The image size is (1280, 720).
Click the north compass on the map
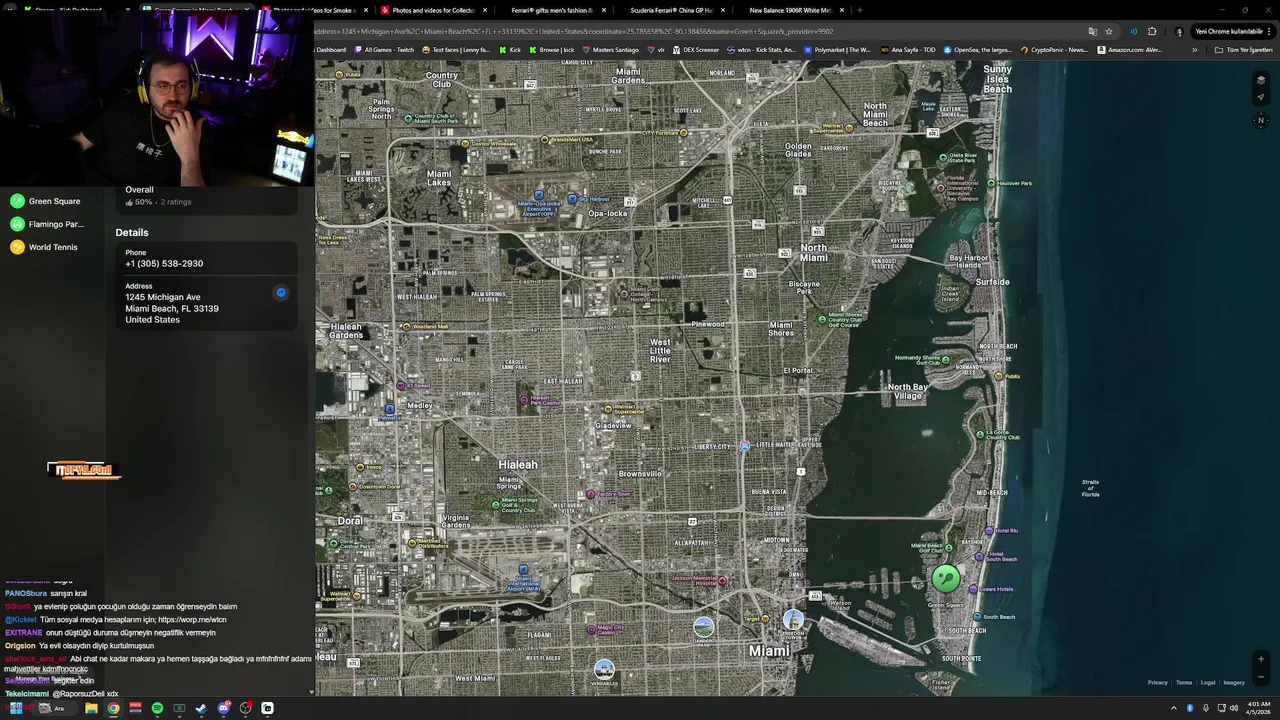tap(1260, 121)
